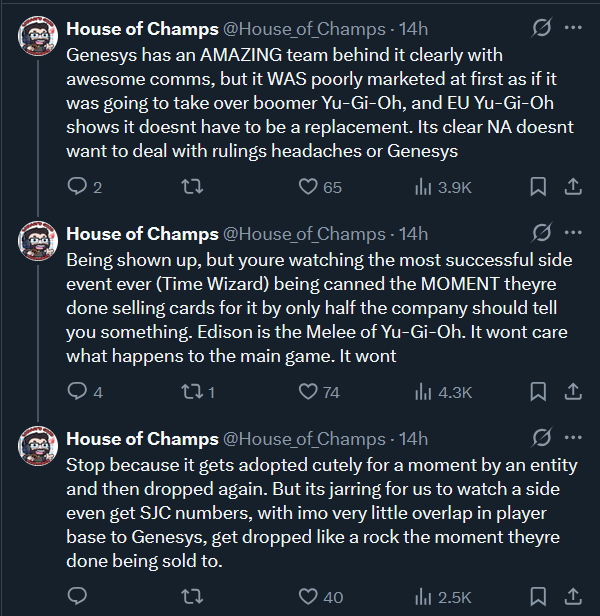Bookmark the Time Wizard tweet
The width and height of the screenshot is (600, 616).
[538, 392]
